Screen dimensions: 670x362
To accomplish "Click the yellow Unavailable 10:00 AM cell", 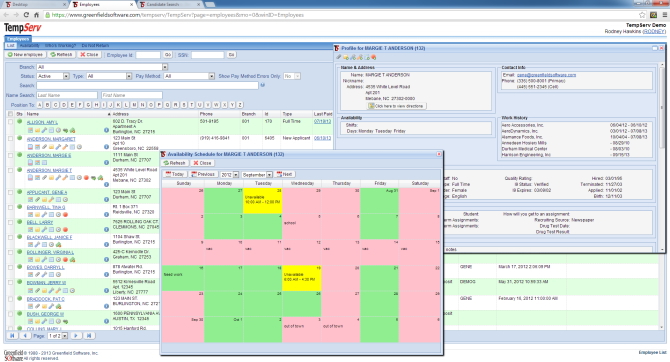I will point(262,200).
